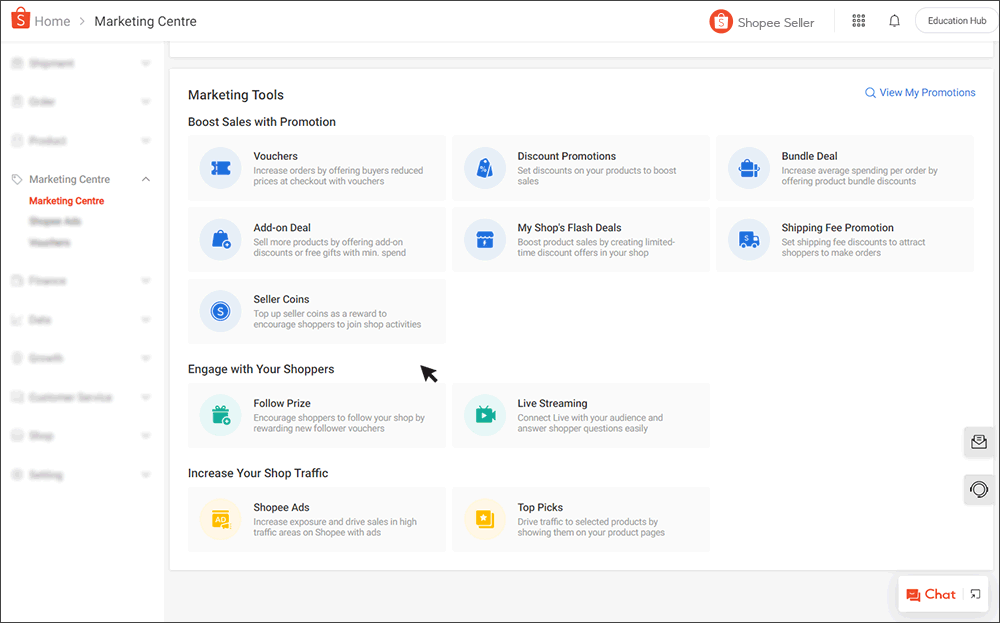Click the Shipping Fee Promotion icon
Image resolution: width=1000 pixels, height=623 pixels.
(x=749, y=240)
